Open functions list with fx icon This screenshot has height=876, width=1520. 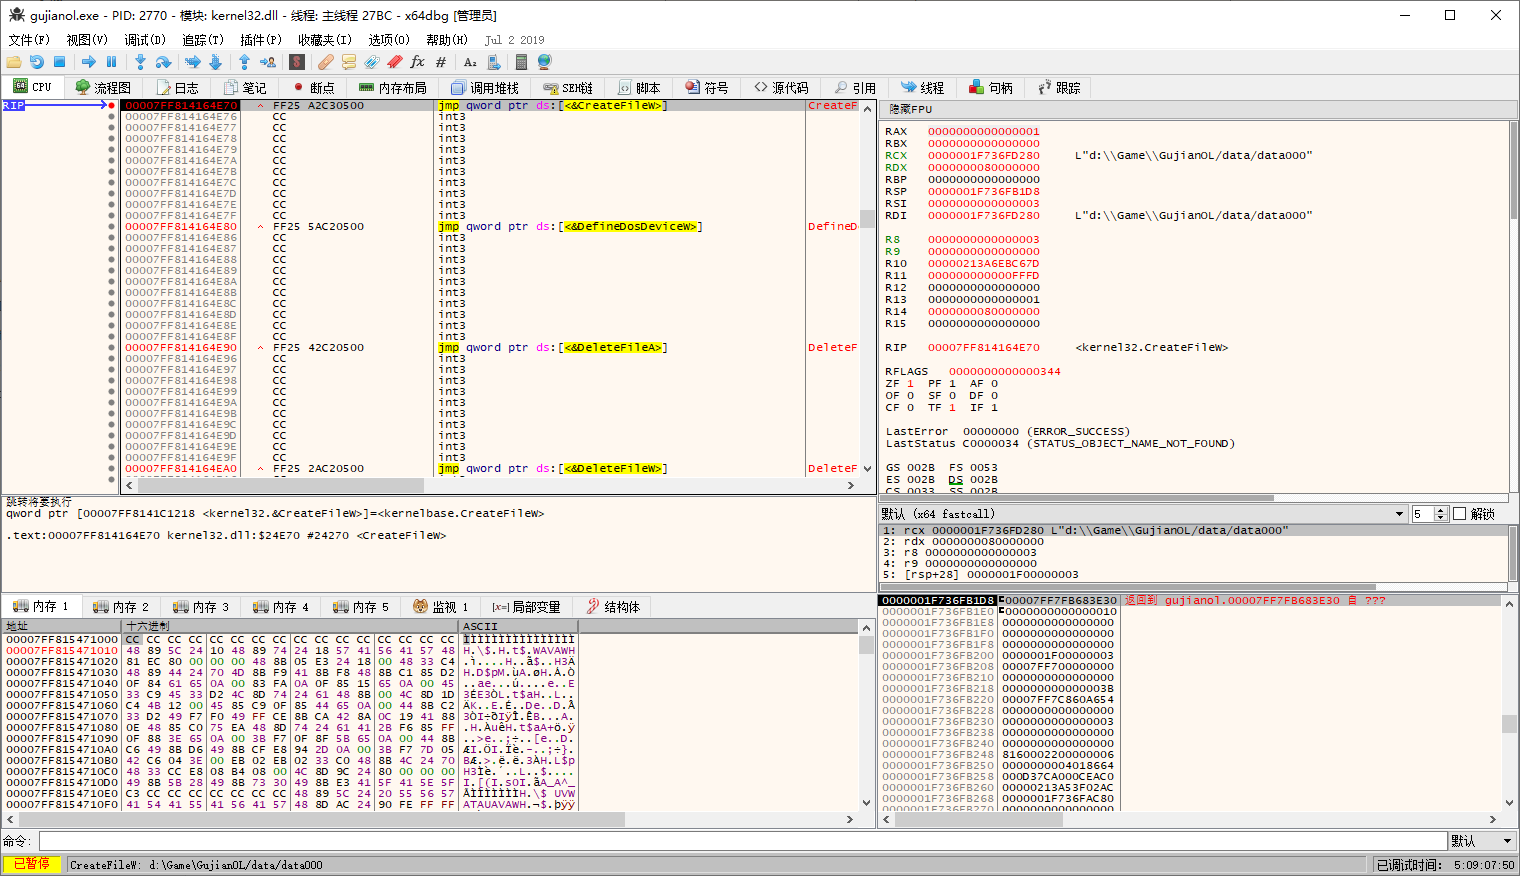click(418, 62)
